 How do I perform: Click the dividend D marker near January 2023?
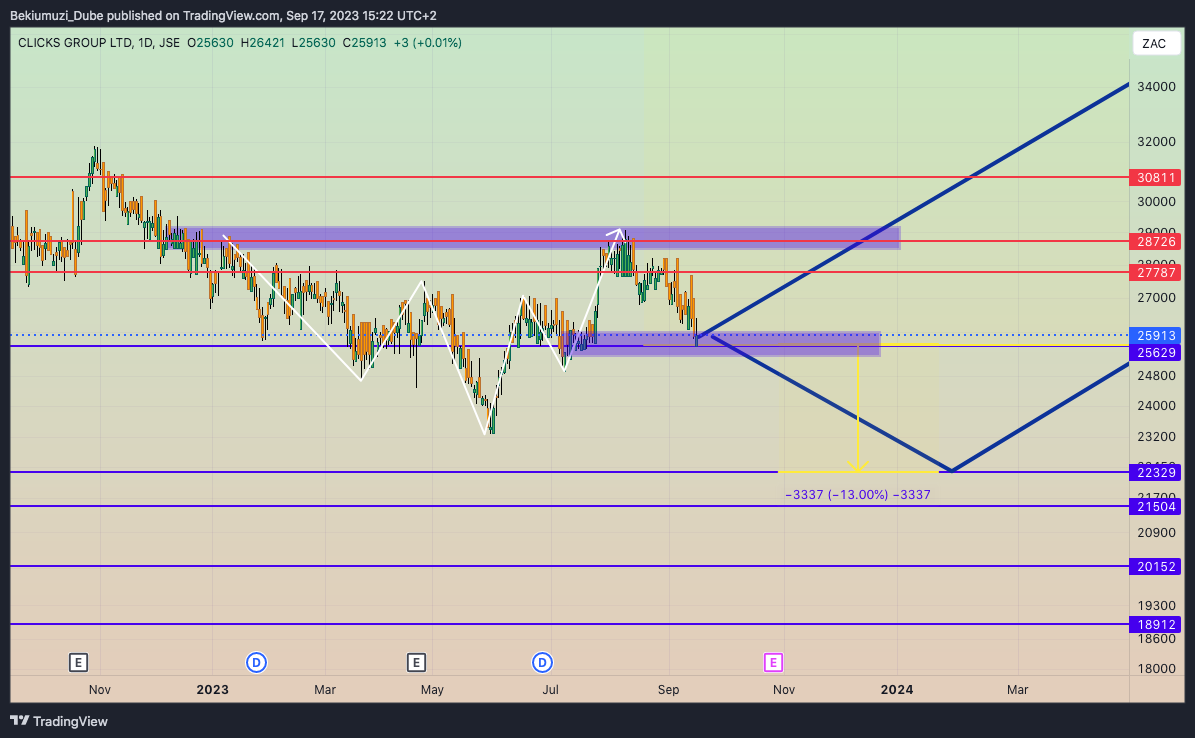coord(256,663)
